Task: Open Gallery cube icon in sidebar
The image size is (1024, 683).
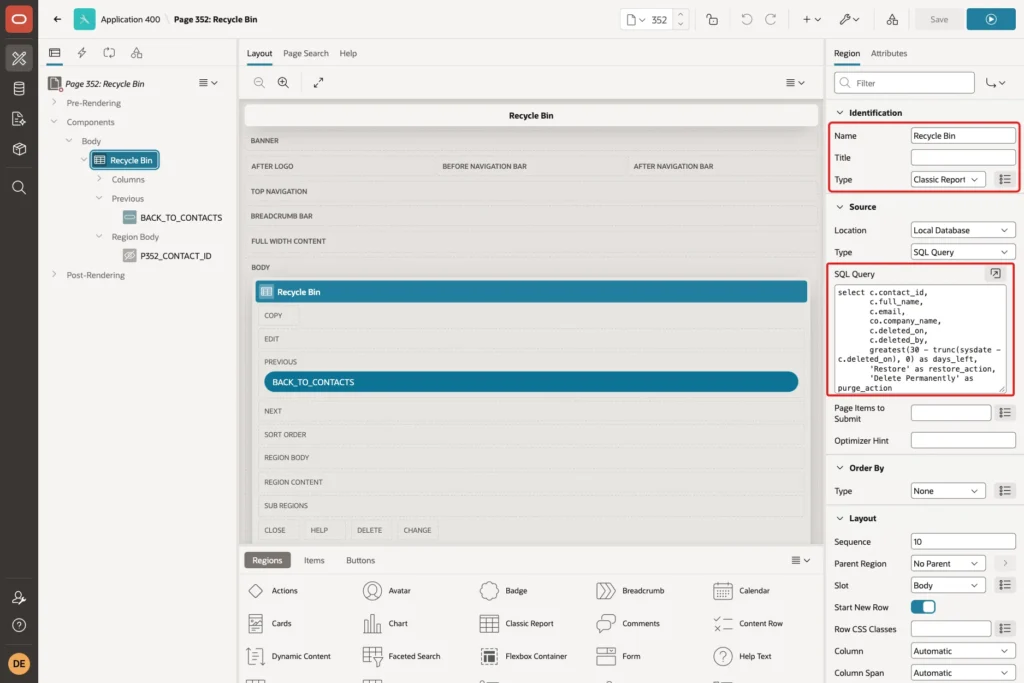Action: point(19,149)
